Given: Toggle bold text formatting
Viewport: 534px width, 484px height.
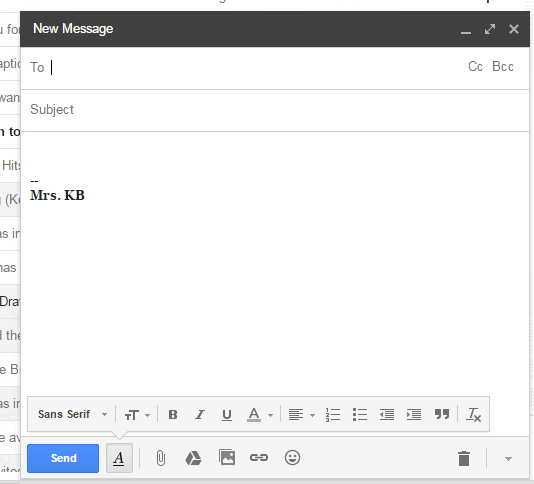Looking at the screenshot, I should pyautogui.click(x=173, y=415).
